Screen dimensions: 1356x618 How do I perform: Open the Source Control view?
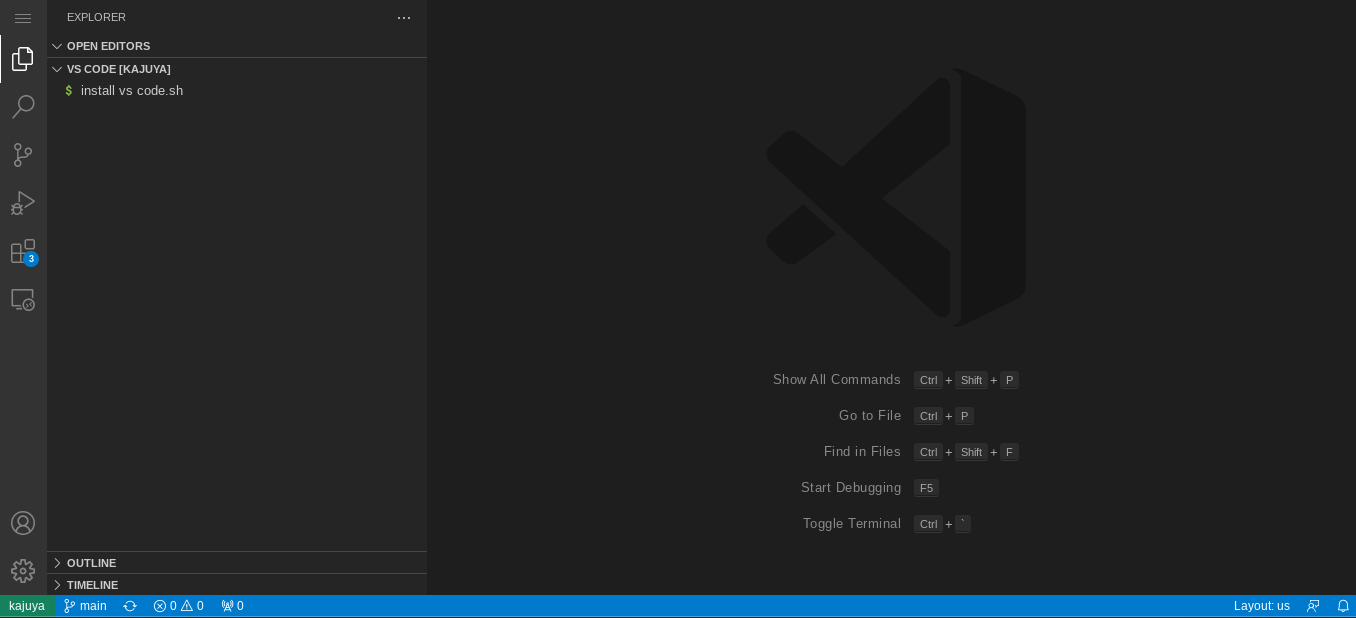tap(23, 155)
